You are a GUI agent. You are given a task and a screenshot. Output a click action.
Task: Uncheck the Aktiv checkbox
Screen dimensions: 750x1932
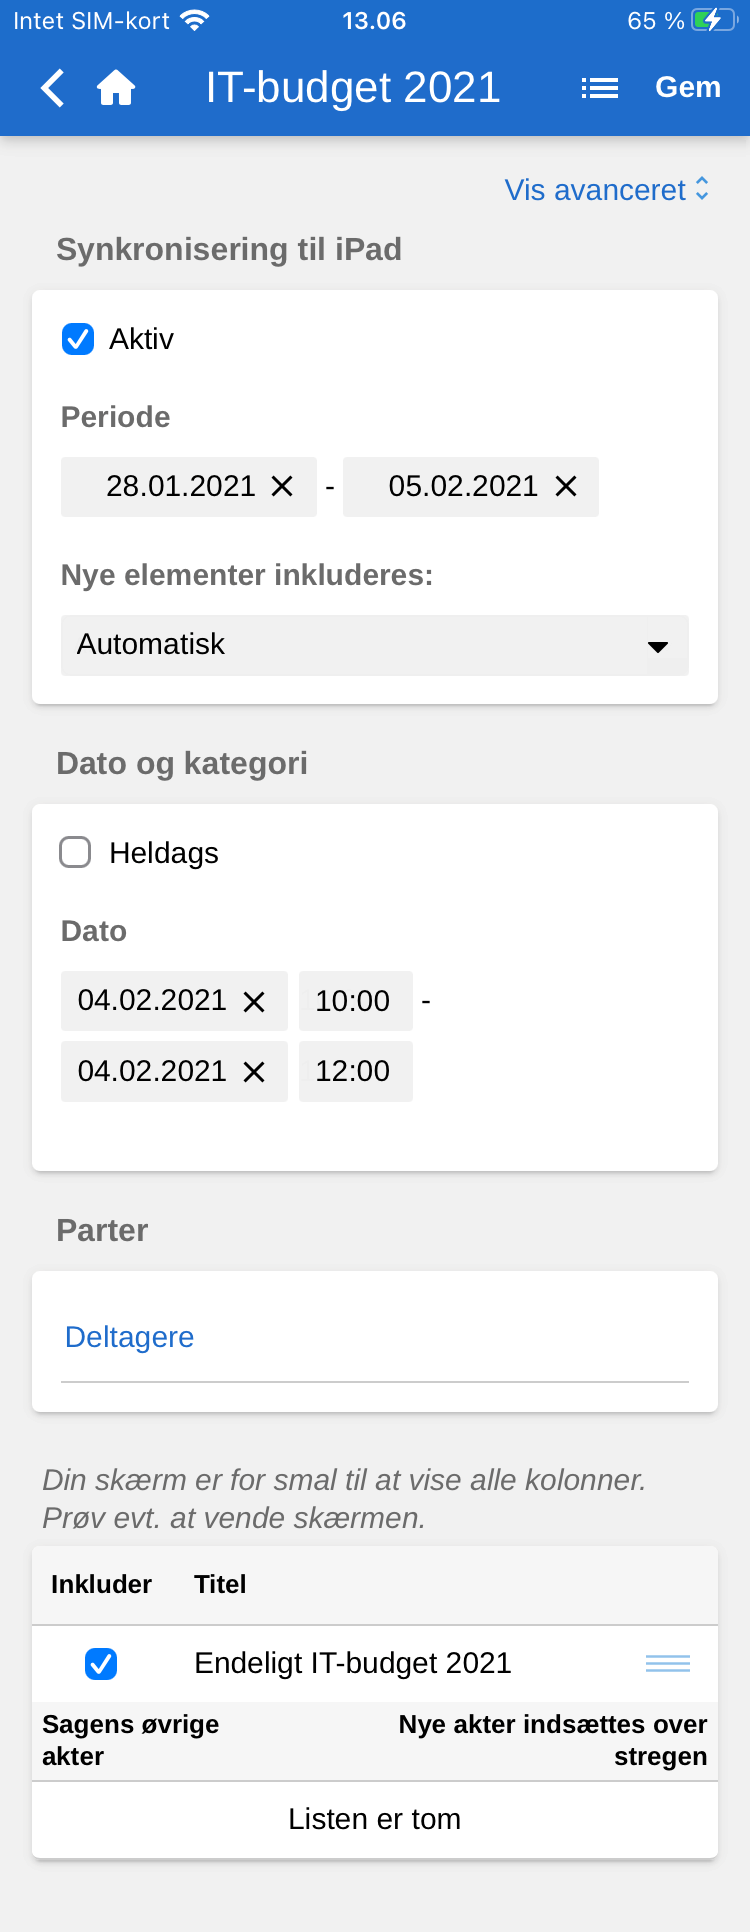(x=78, y=339)
